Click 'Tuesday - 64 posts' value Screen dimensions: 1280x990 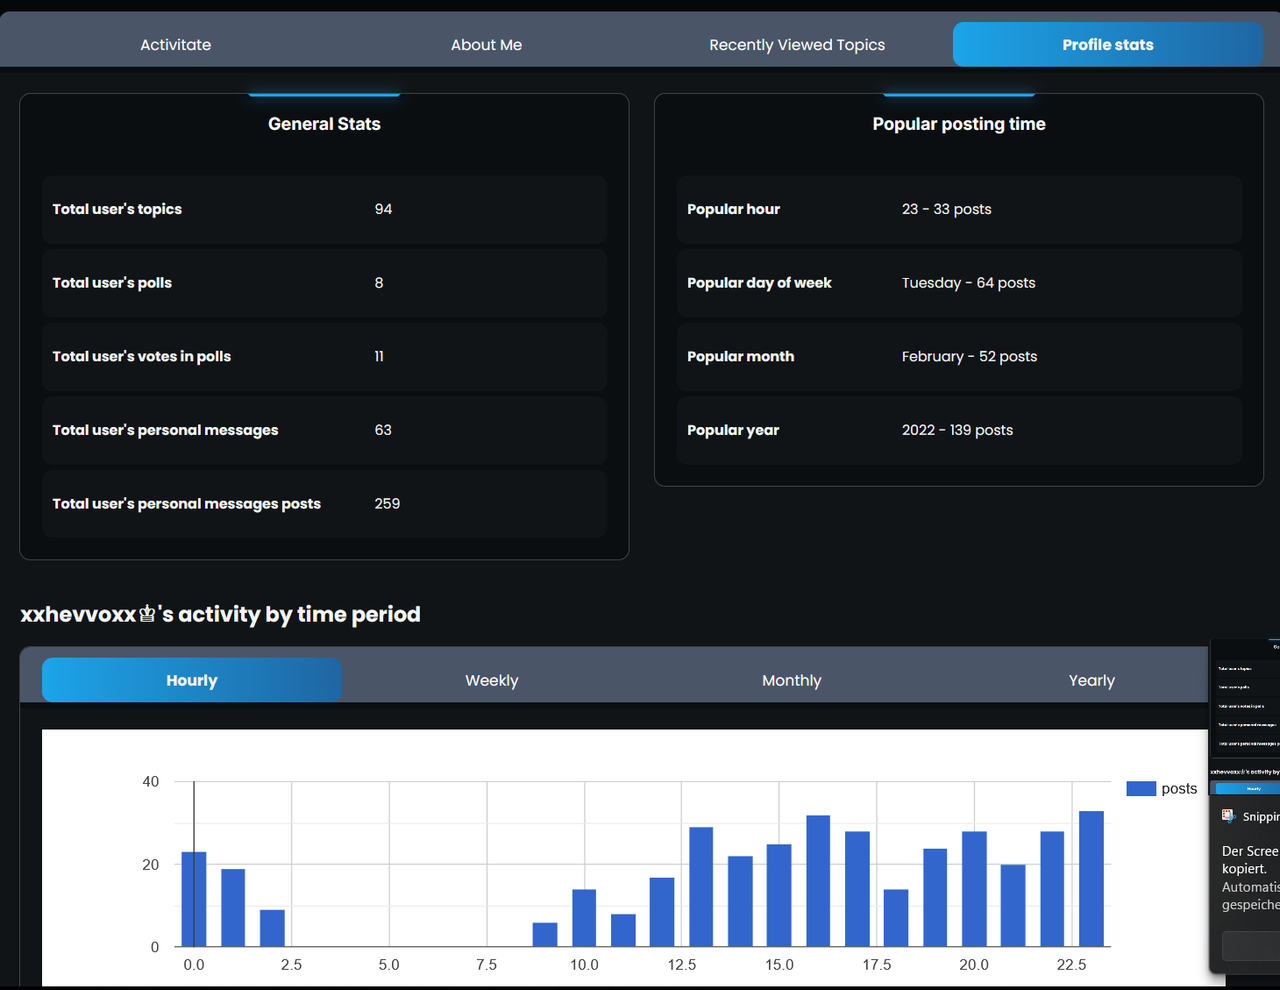tap(969, 283)
